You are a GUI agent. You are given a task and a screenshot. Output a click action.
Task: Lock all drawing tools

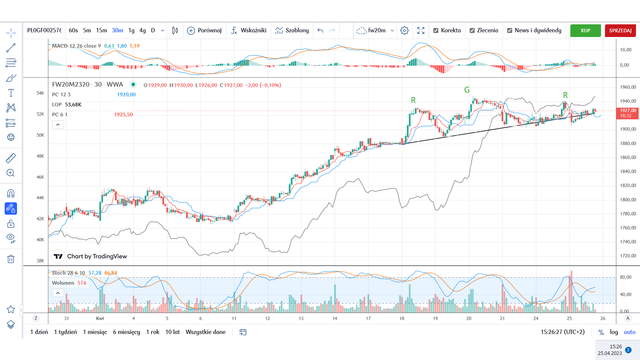click(x=11, y=224)
